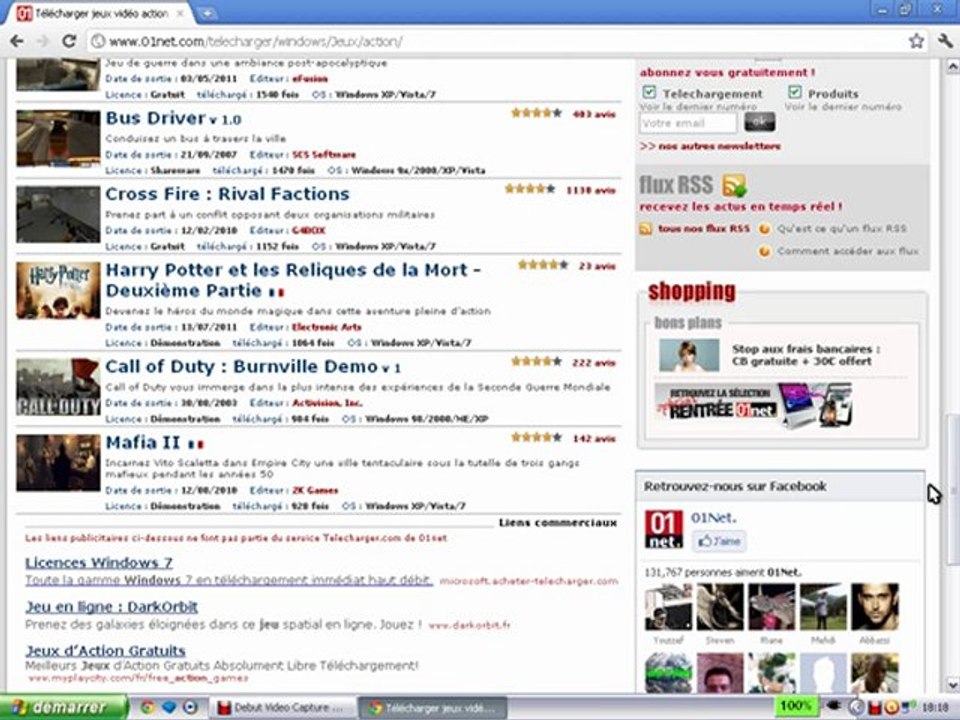
Task: Click 01Net Facebook logo
Action: tap(664, 529)
